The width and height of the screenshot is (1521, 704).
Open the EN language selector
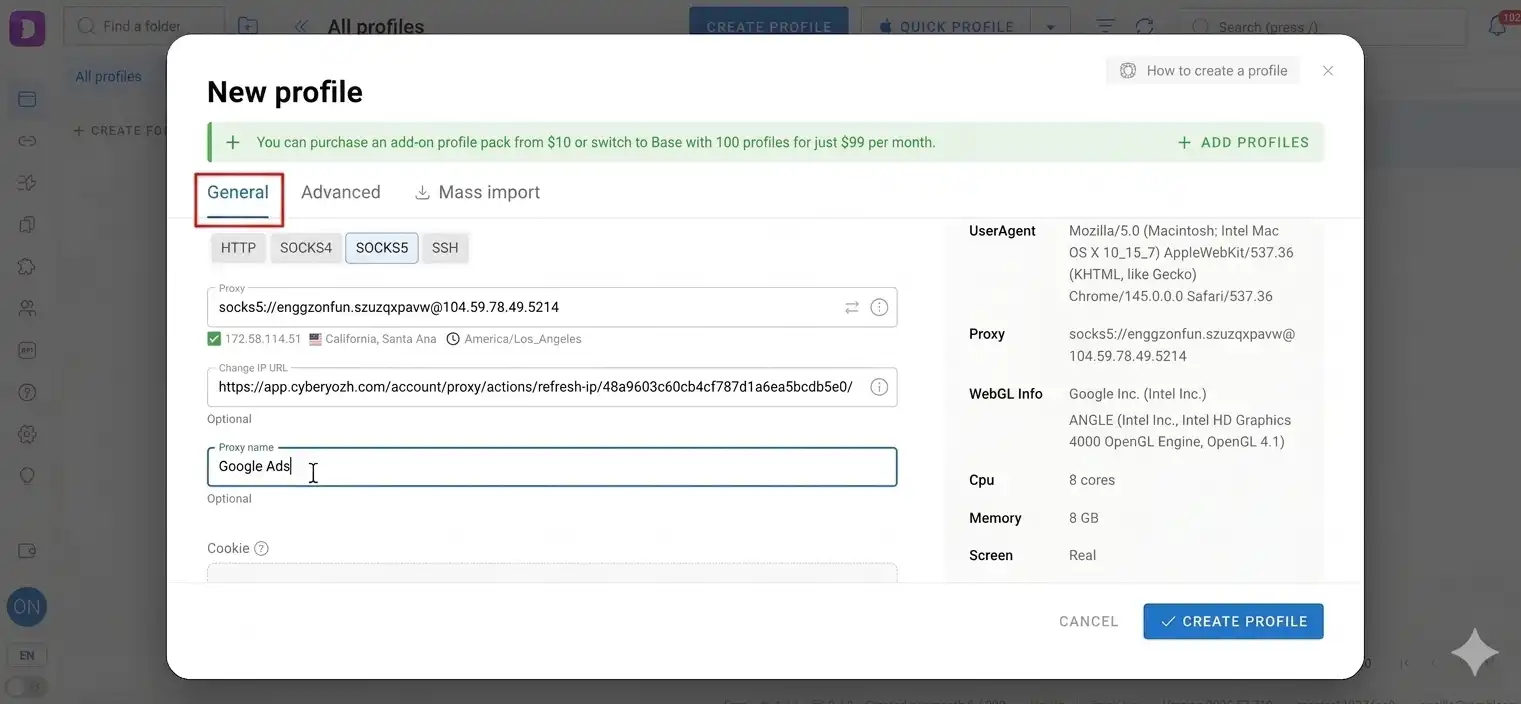tap(27, 656)
